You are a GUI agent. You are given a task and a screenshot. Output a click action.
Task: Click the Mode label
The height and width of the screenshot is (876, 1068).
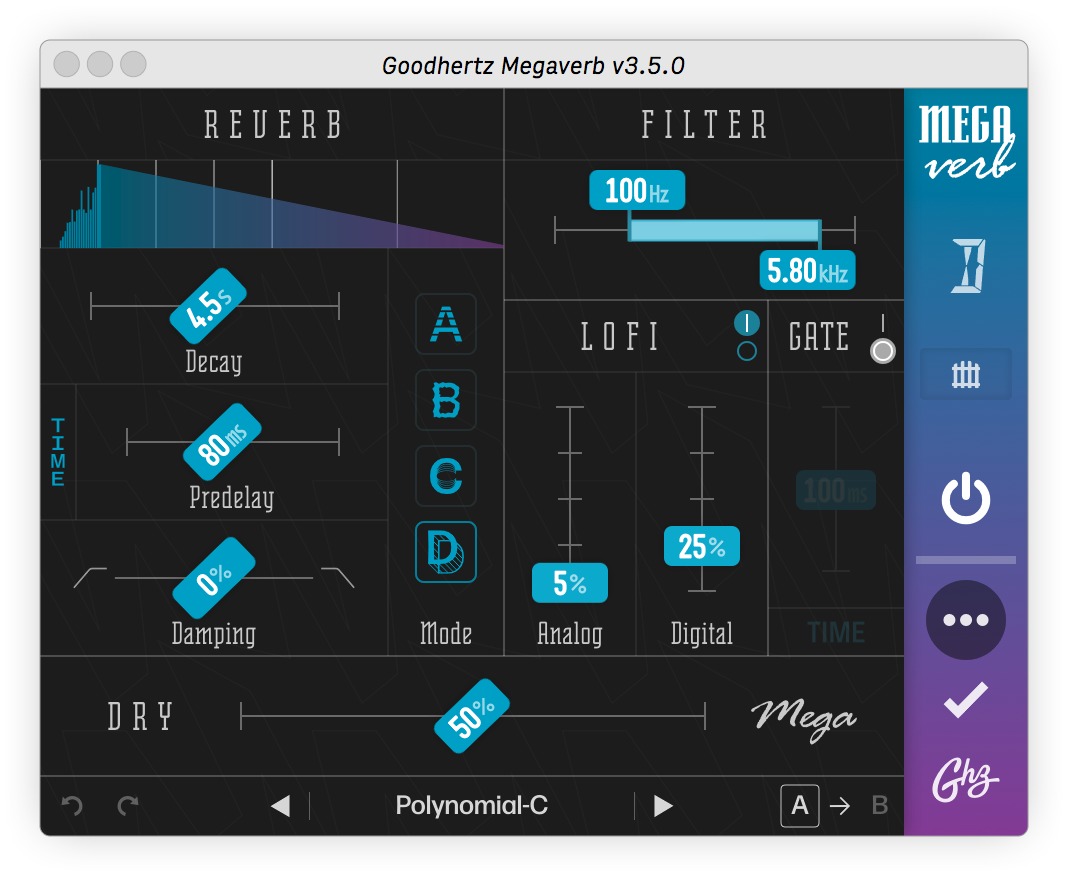(x=446, y=633)
